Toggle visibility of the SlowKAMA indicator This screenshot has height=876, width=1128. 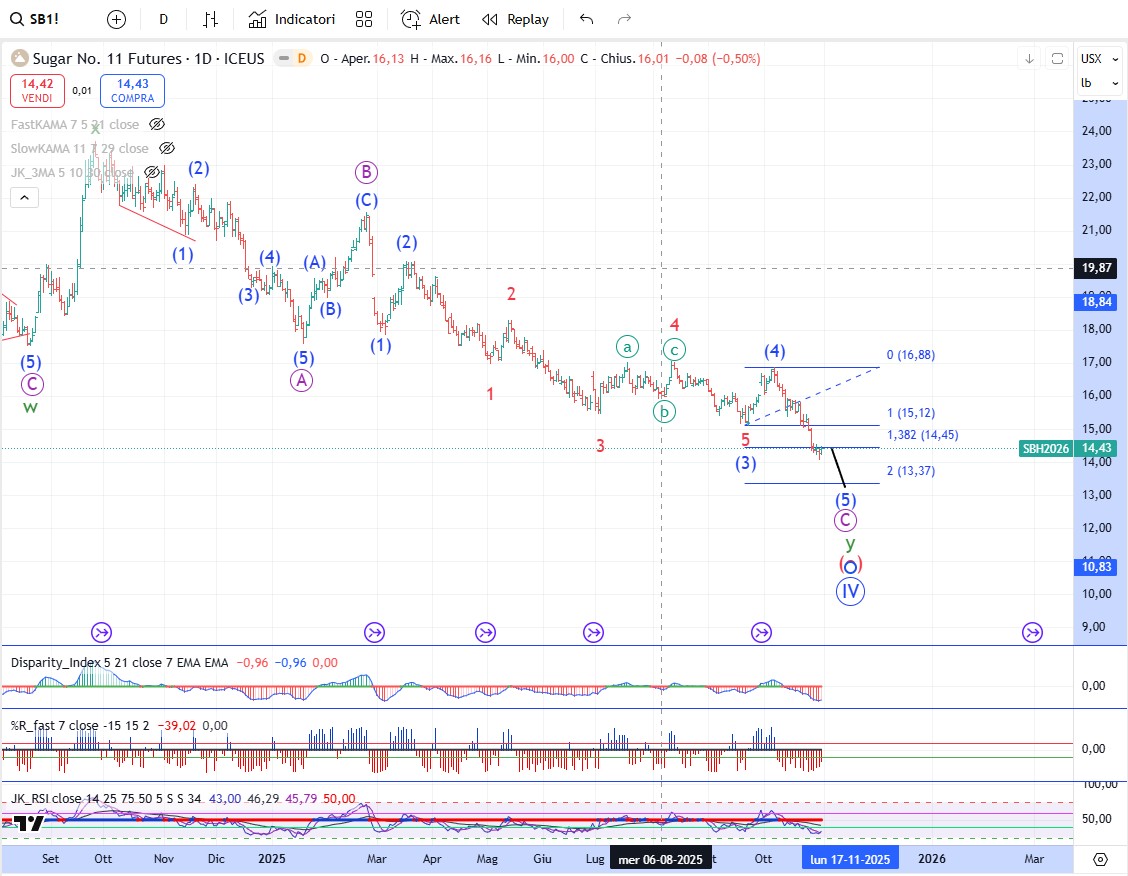167,148
